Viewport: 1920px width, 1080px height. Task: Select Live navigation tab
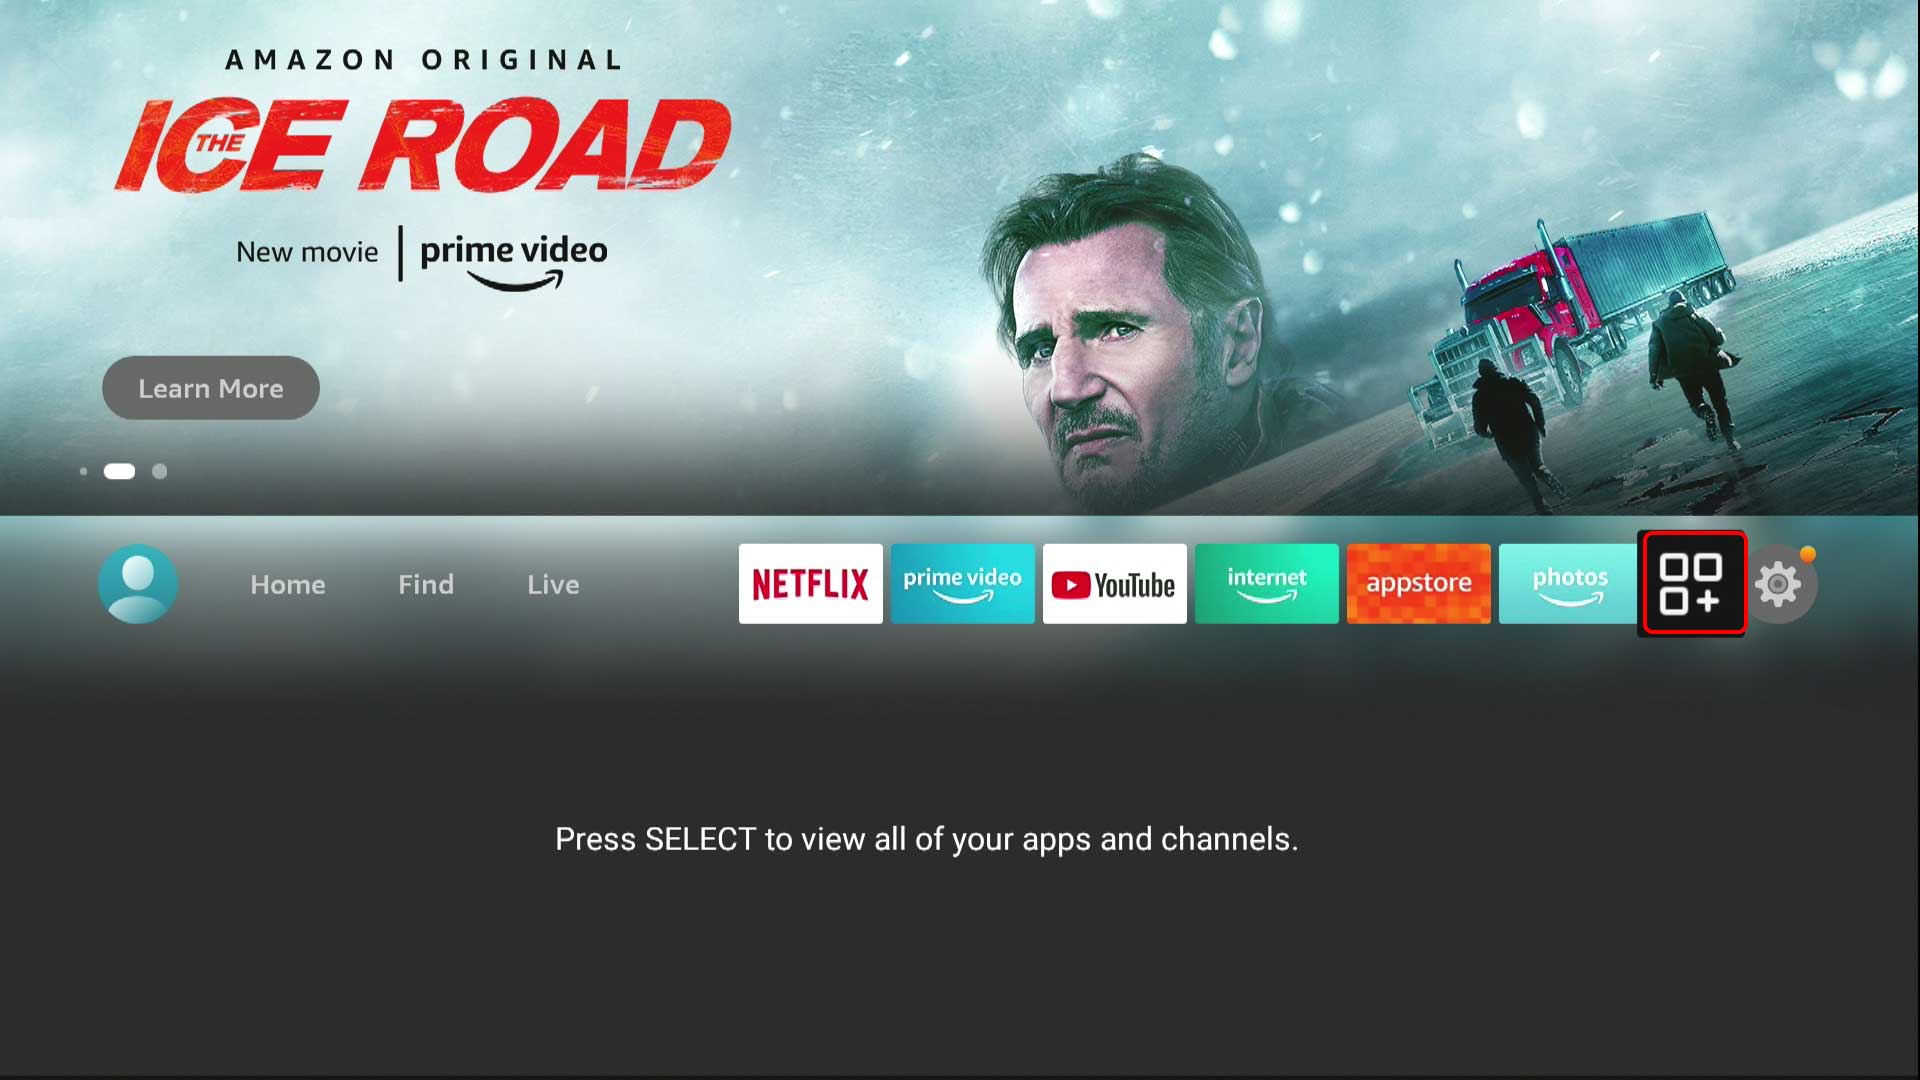[x=553, y=583]
